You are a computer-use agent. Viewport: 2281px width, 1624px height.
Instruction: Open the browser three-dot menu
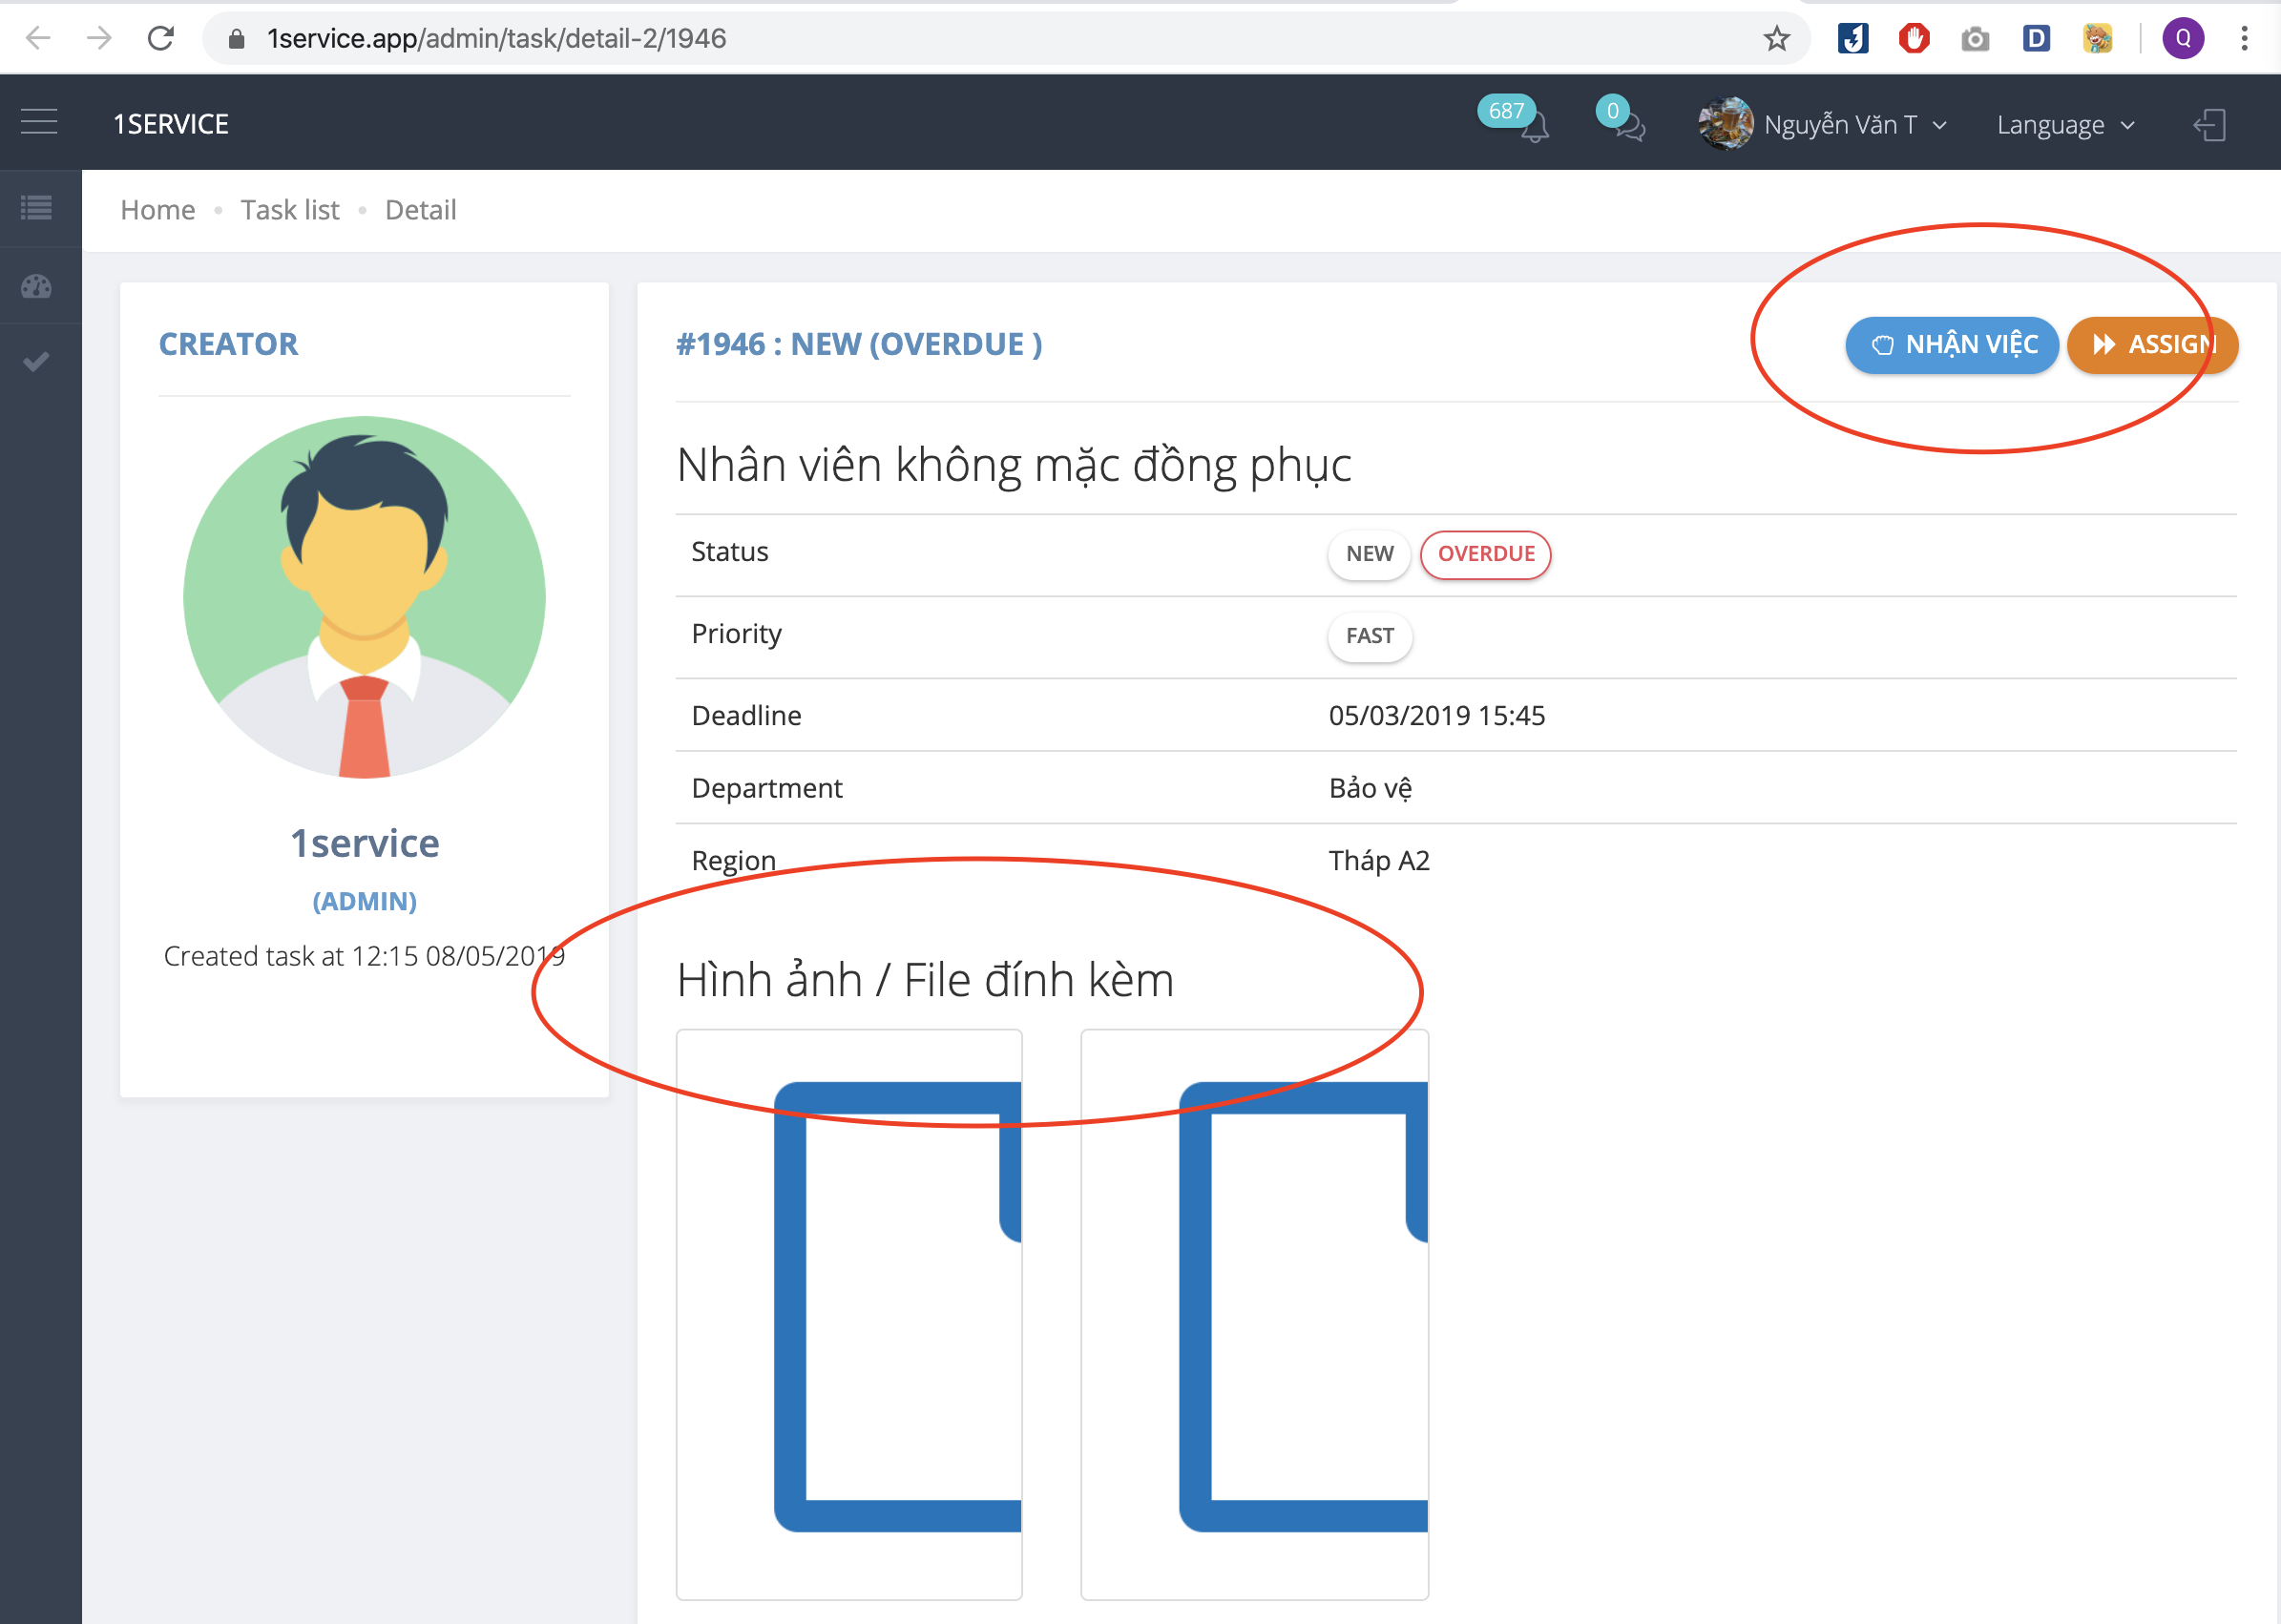[2244, 39]
